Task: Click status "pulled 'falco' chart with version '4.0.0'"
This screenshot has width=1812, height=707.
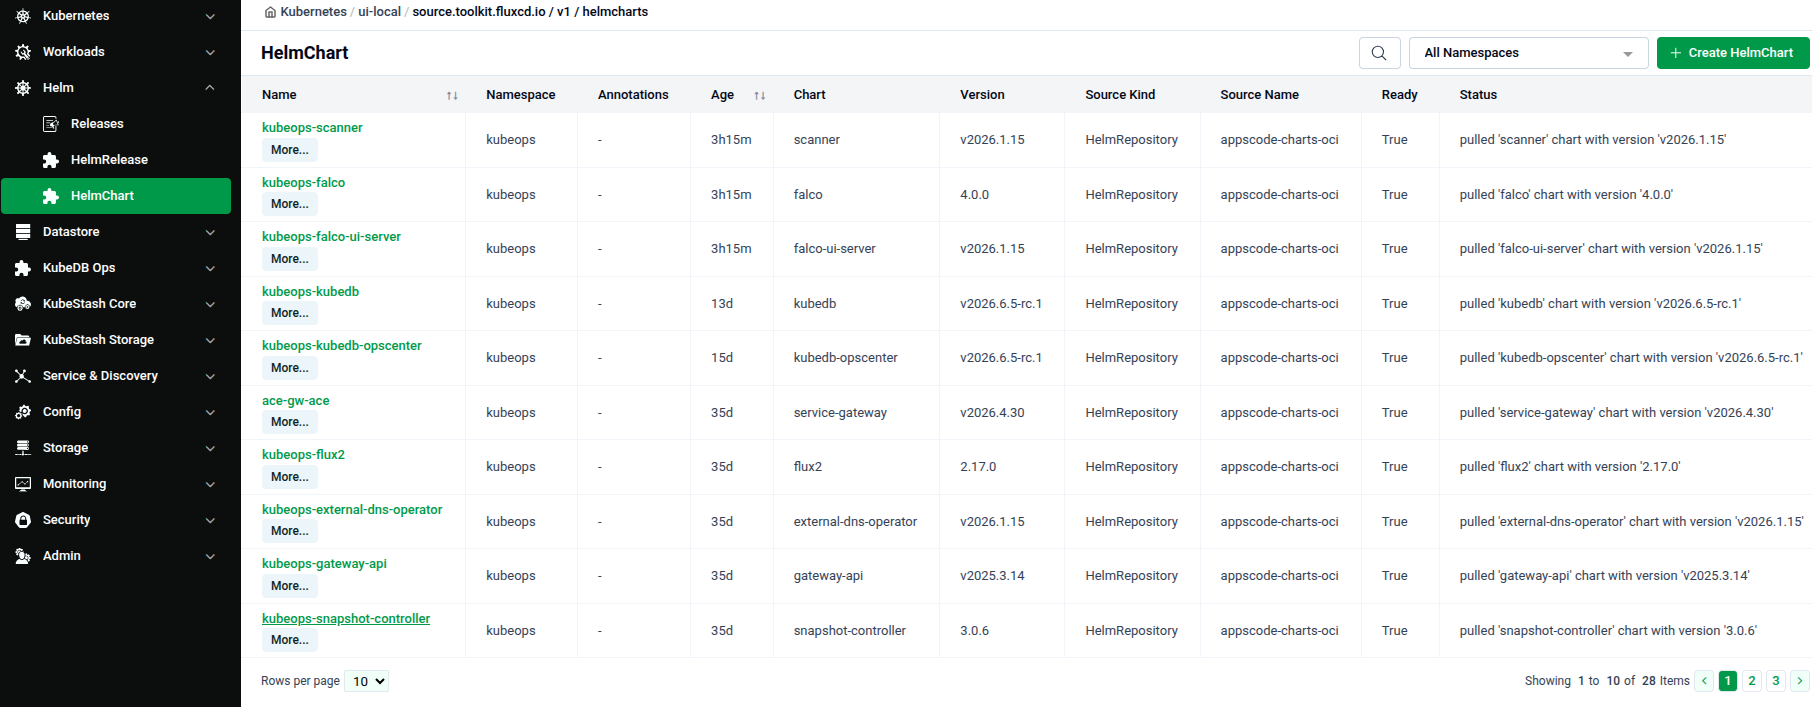Action: [1566, 195]
